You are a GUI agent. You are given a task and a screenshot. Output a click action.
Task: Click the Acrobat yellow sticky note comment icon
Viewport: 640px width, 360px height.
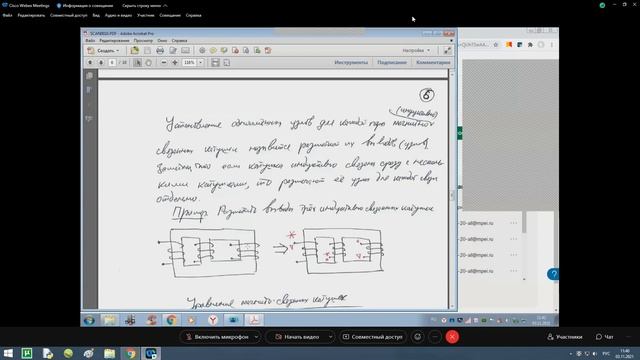(213, 51)
